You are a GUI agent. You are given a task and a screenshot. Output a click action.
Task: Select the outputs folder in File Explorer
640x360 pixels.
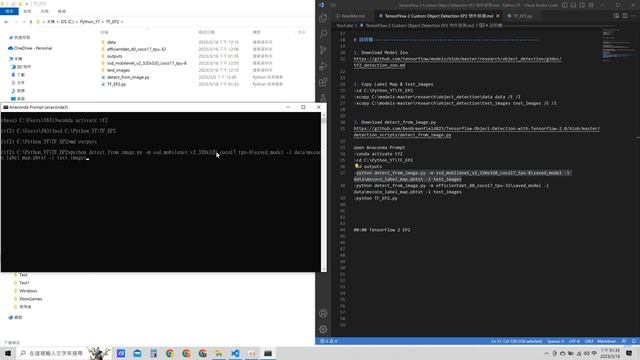pyautogui.click(x=114, y=56)
